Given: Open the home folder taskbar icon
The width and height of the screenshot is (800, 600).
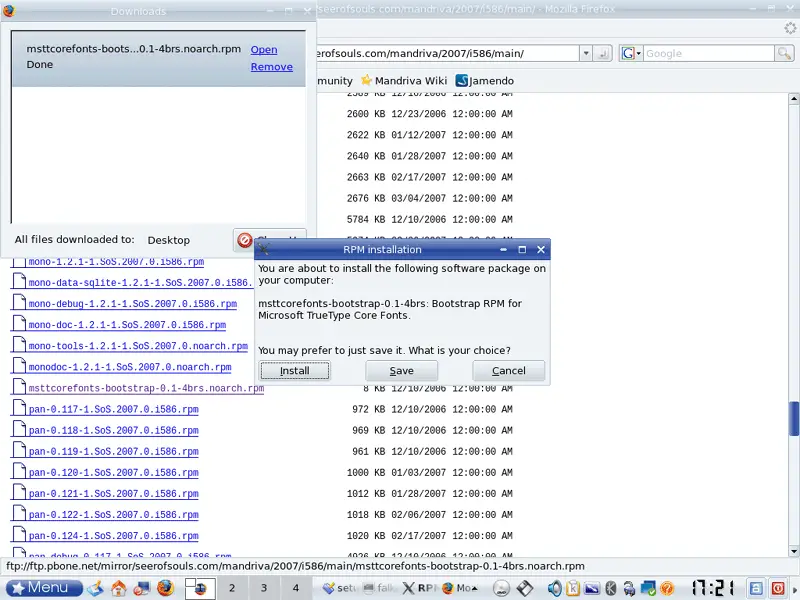Looking at the screenshot, I should click(x=118, y=588).
